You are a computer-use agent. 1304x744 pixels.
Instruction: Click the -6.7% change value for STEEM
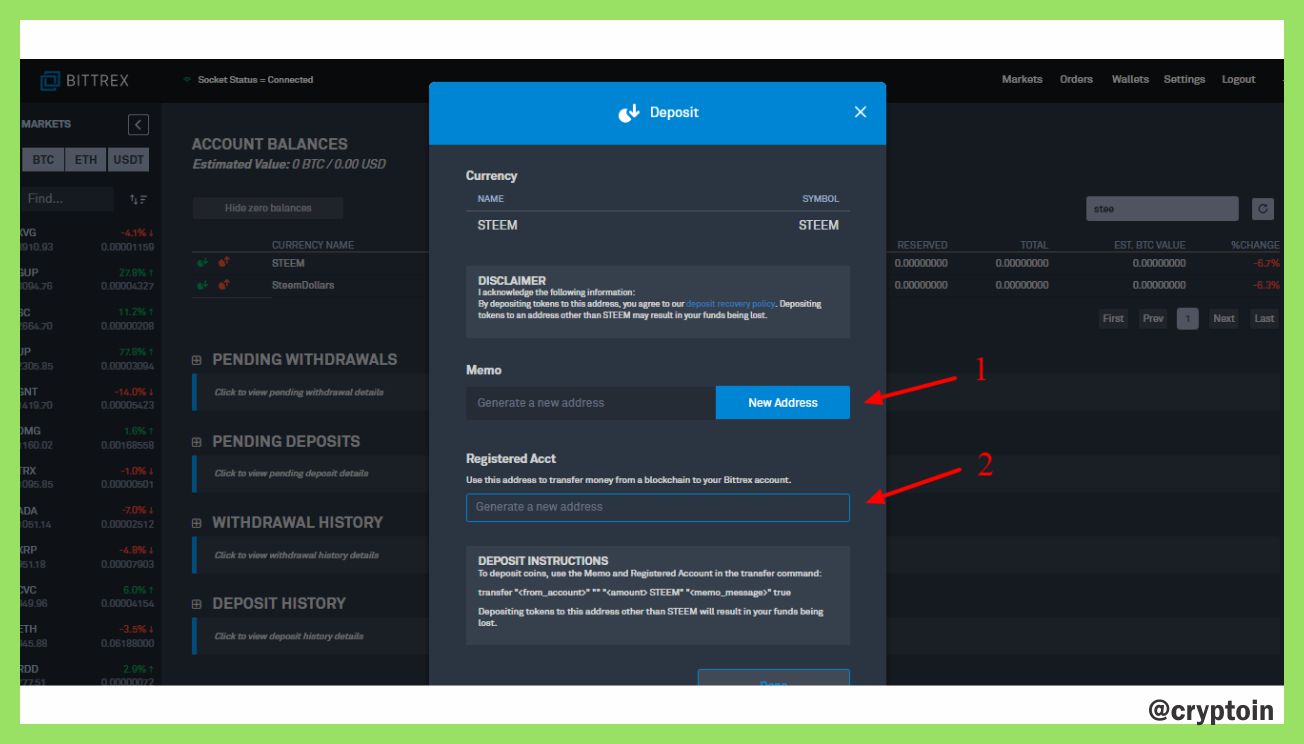click(x=1267, y=263)
